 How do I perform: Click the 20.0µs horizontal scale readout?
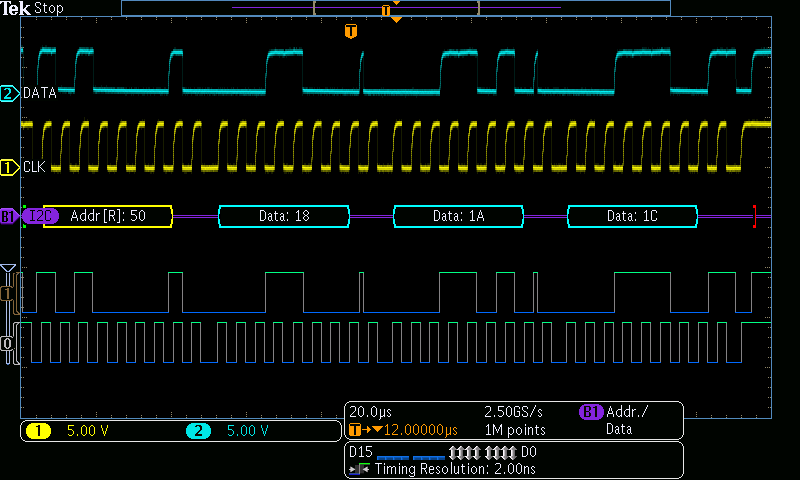coord(372,412)
